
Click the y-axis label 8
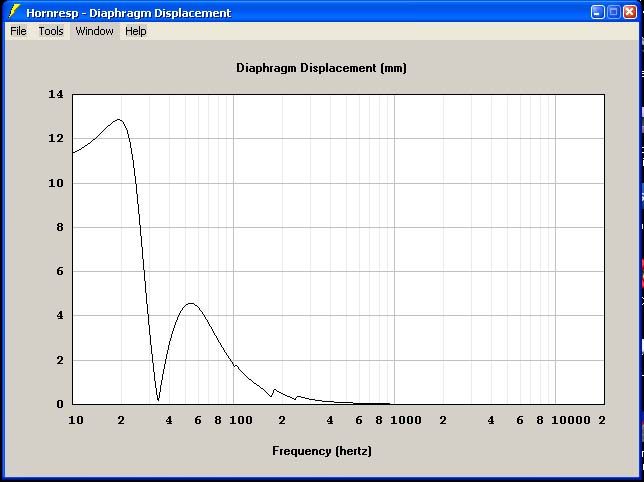(60, 227)
